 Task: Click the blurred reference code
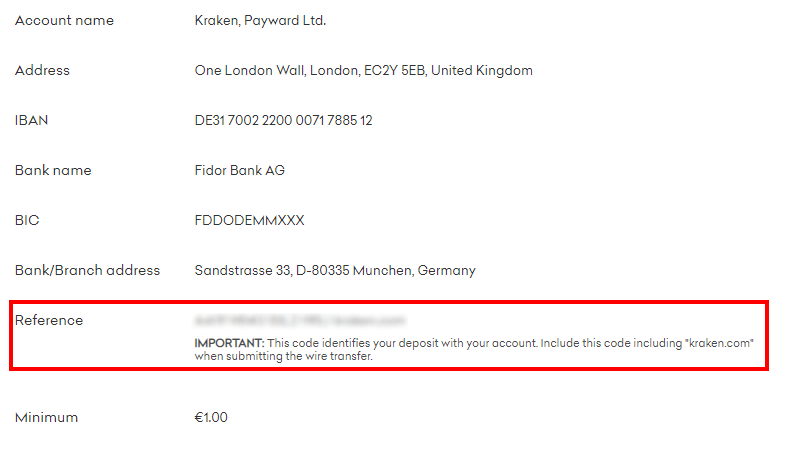298,321
